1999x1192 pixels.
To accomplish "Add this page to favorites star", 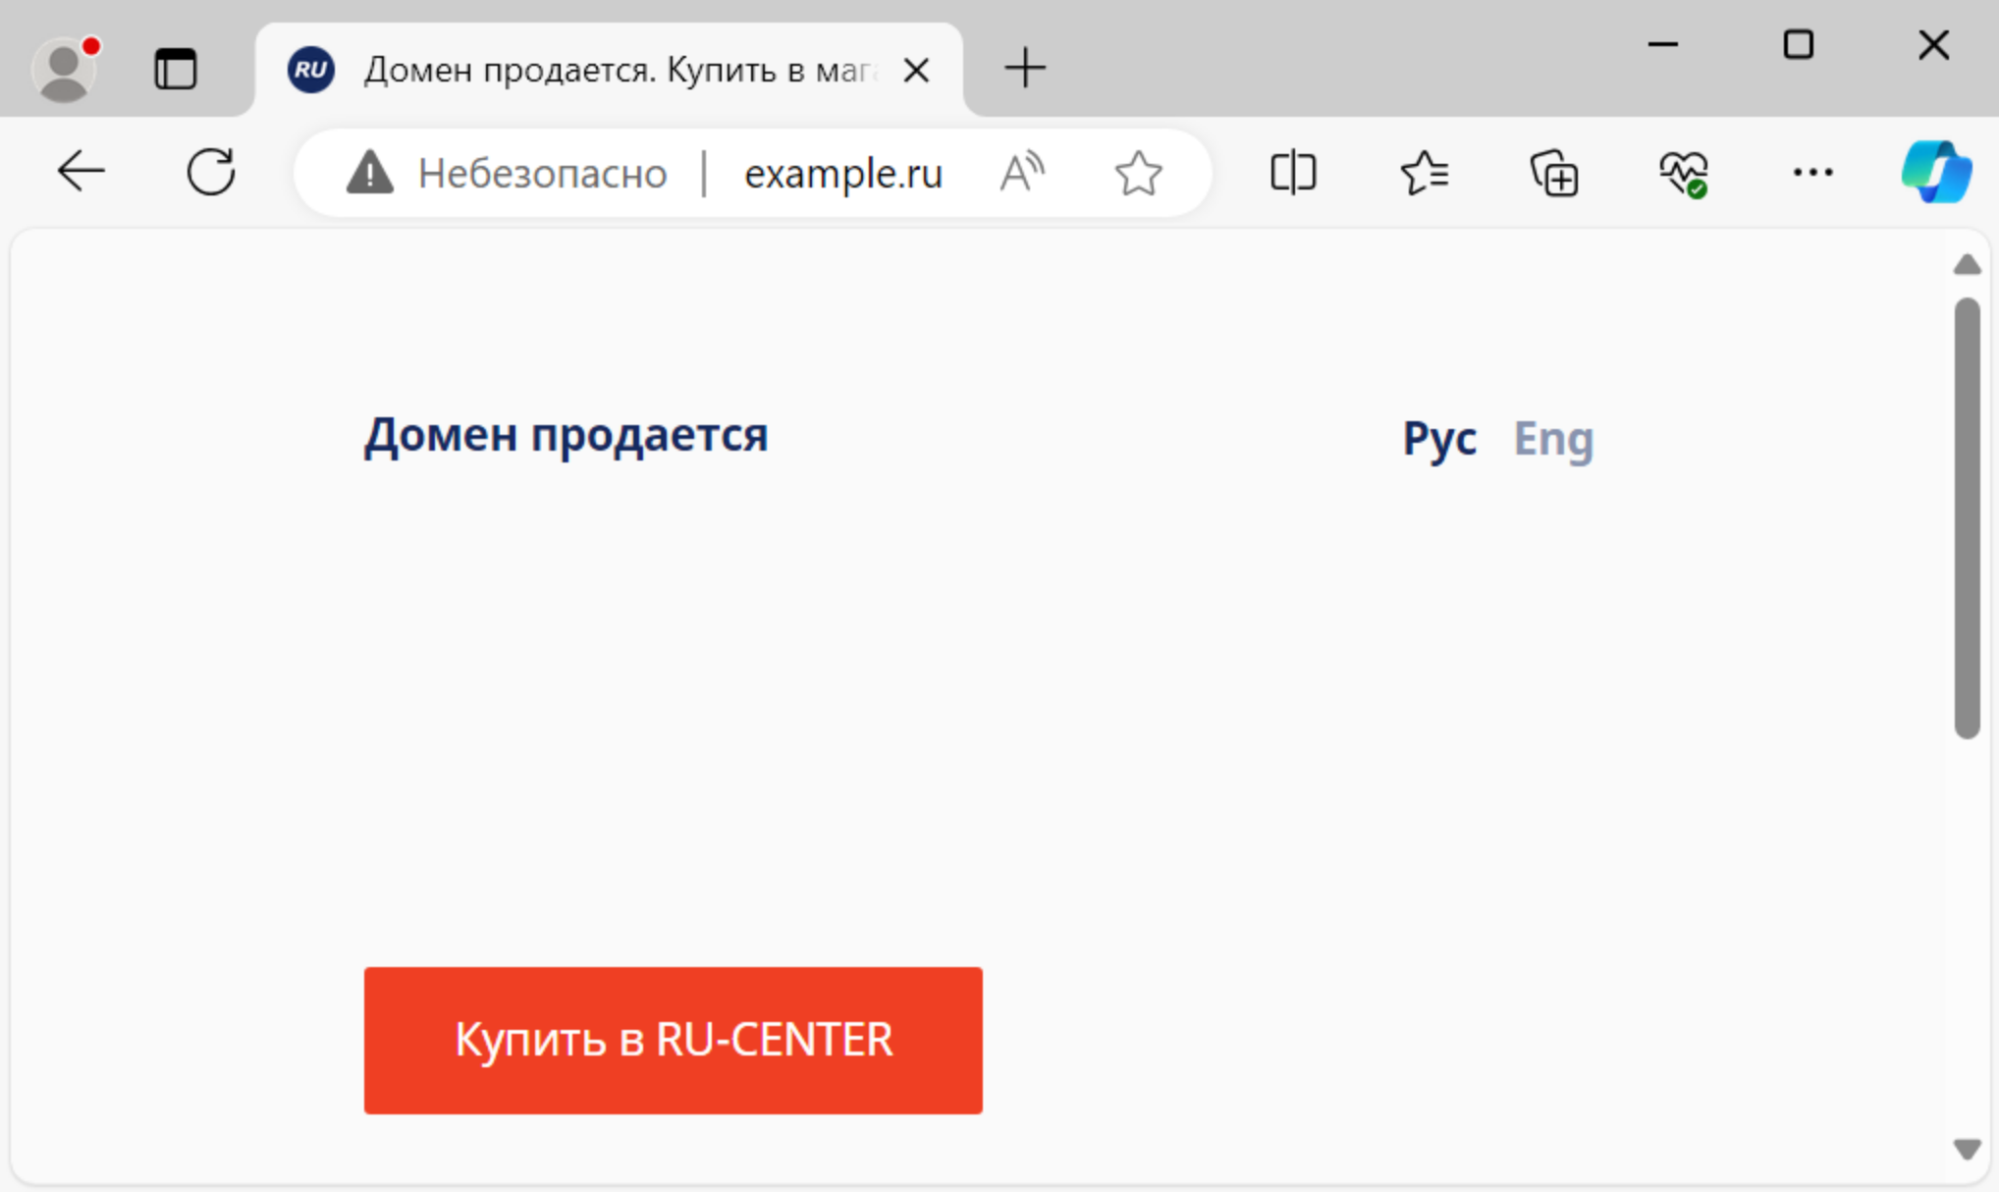I will point(1138,173).
